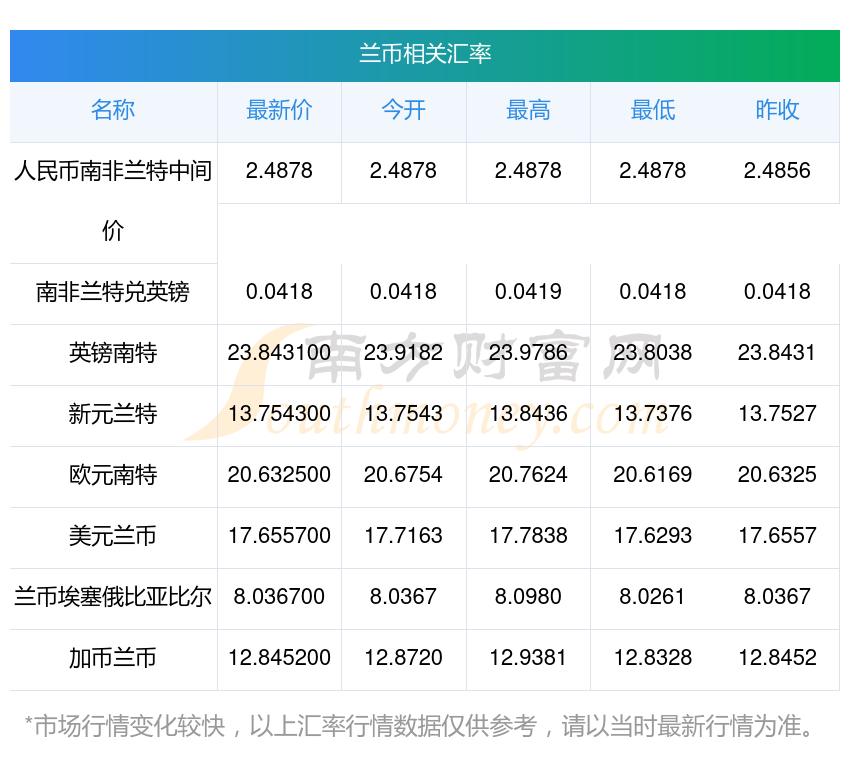The image size is (850, 757).
Task: Select the 名称 column header
Action: [x=113, y=110]
